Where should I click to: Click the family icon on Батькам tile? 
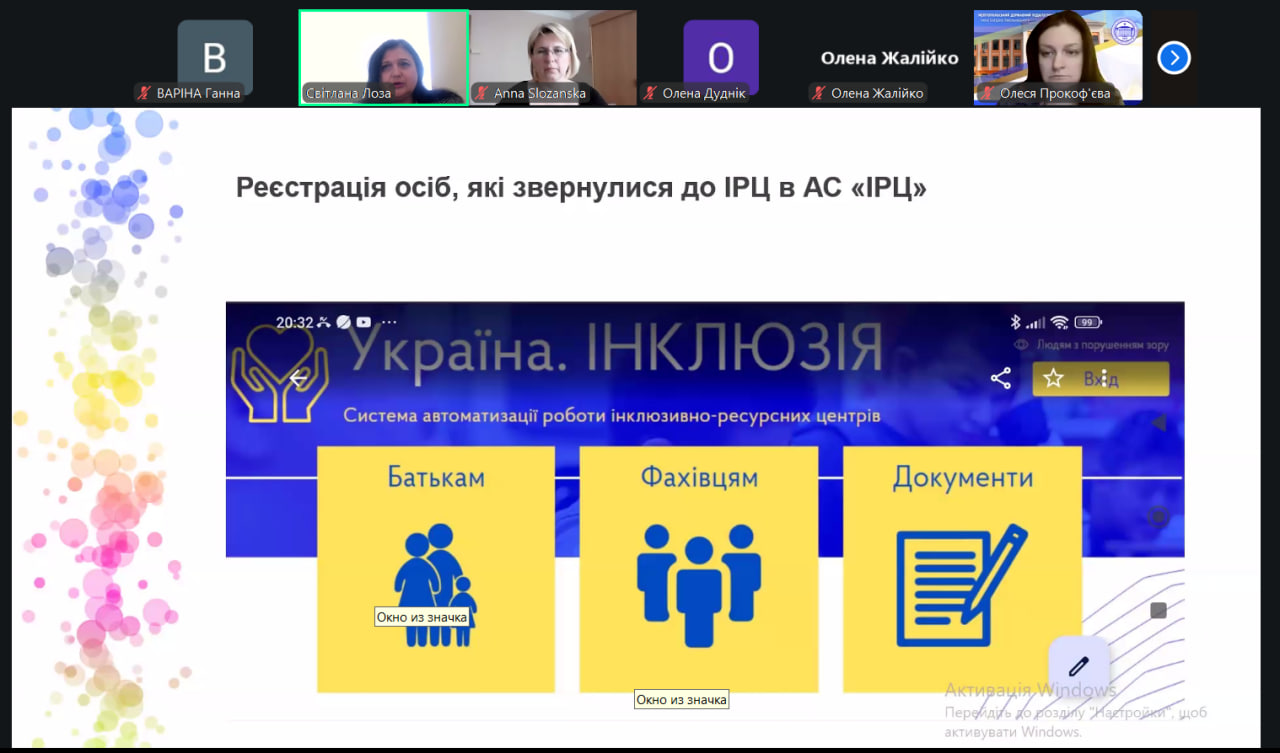[435, 585]
